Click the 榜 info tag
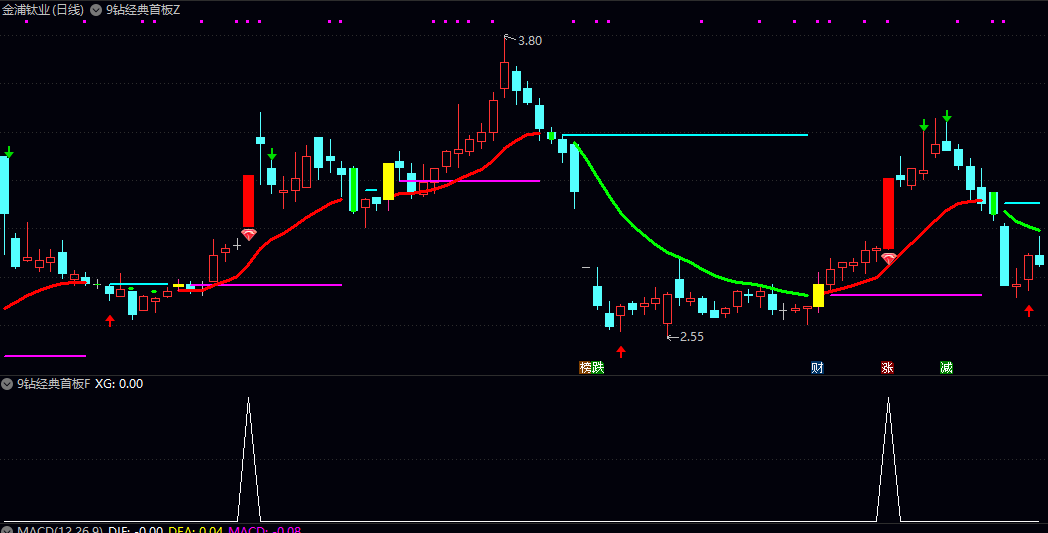This screenshot has height=533, width=1048. pos(585,367)
